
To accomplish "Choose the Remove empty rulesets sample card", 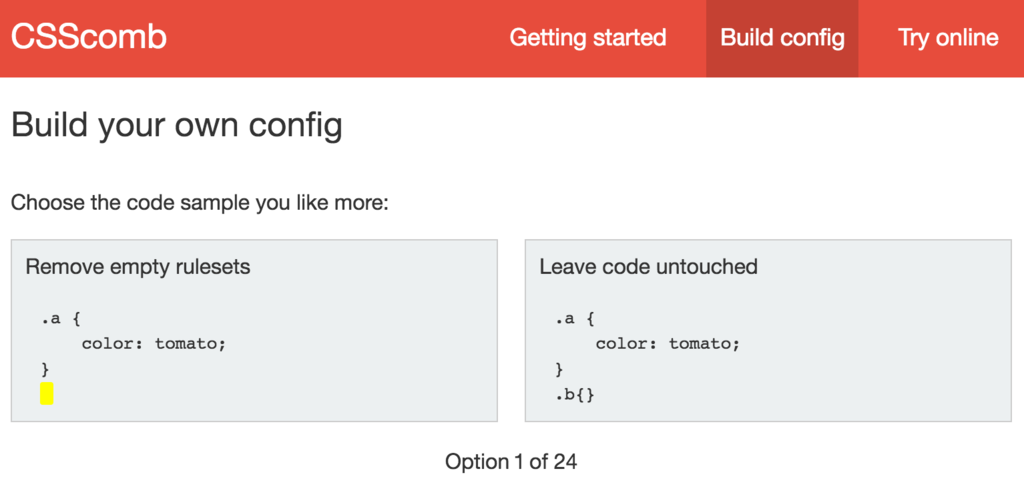I will (254, 330).
